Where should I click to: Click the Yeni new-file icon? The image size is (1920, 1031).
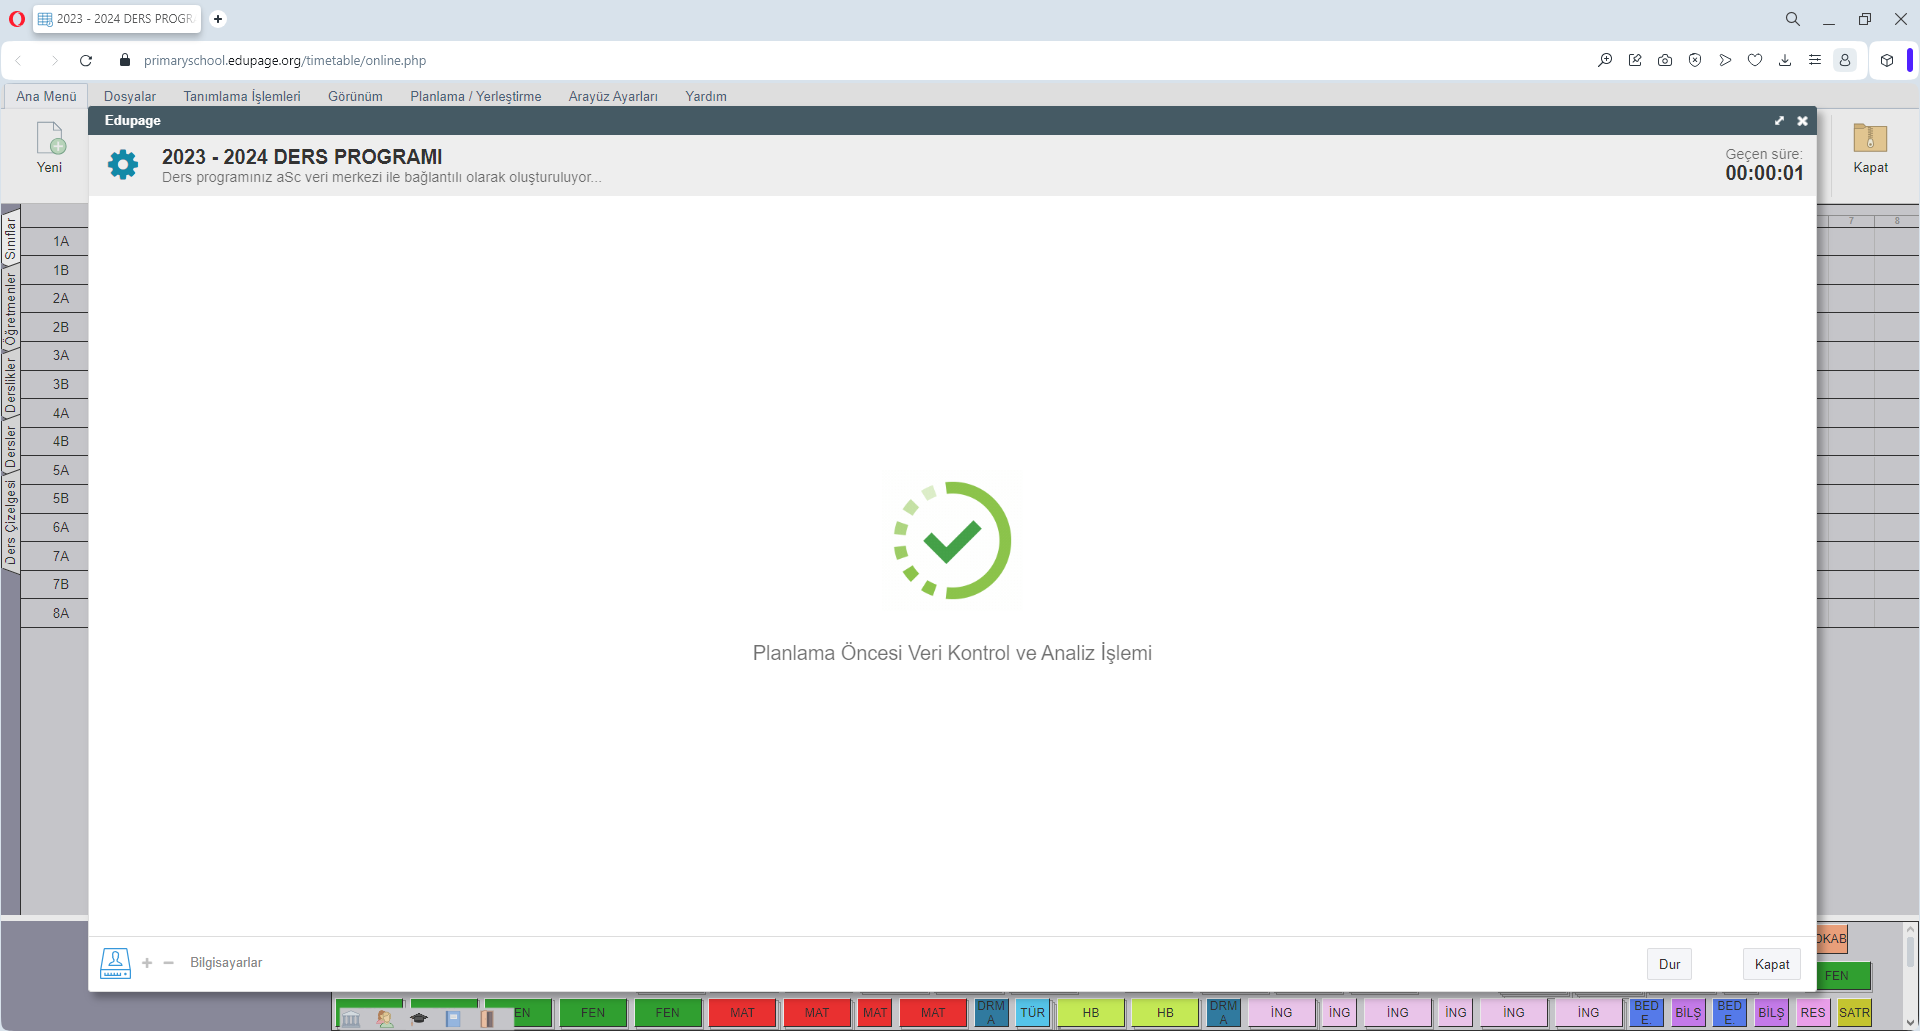(49, 138)
